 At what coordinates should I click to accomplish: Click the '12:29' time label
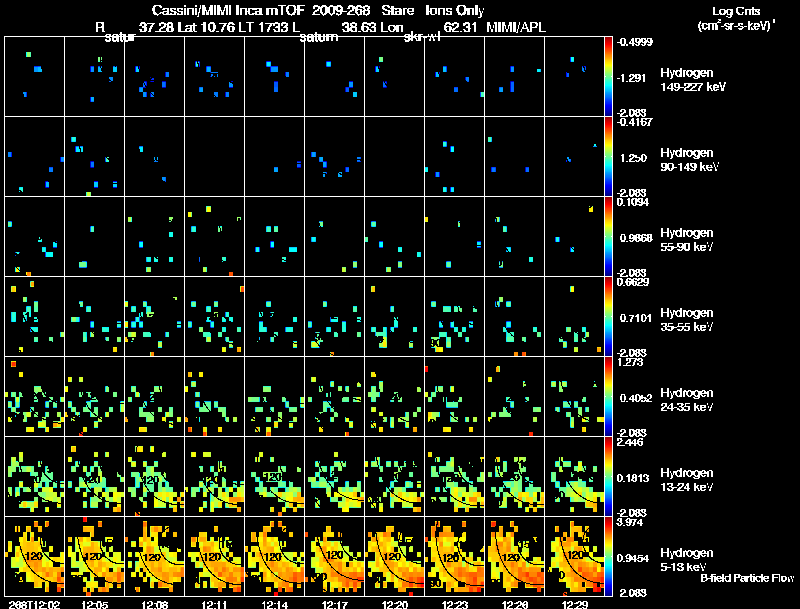point(574,604)
